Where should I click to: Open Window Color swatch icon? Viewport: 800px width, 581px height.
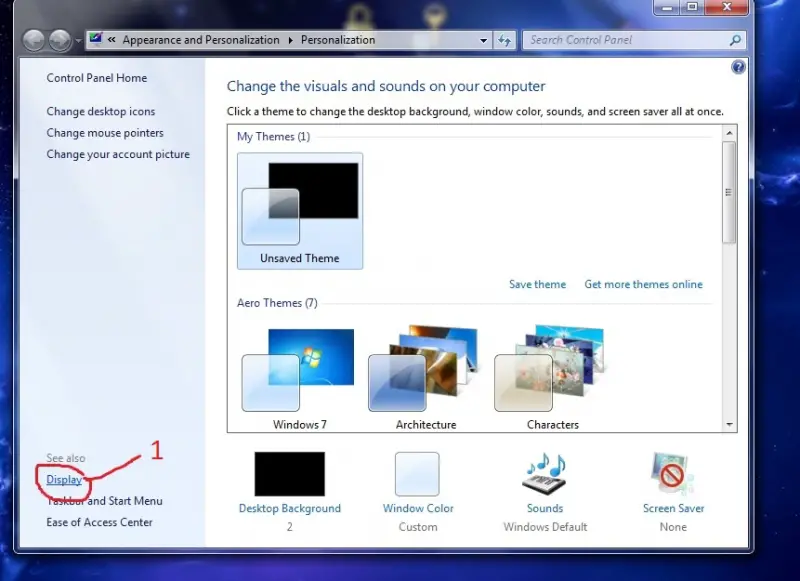coord(417,474)
